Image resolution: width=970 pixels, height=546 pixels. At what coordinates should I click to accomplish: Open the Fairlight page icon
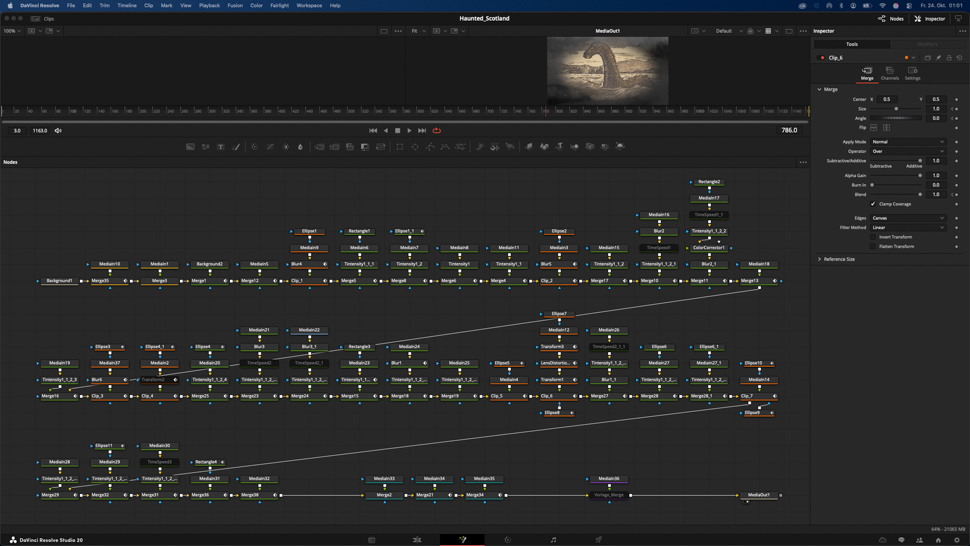553,540
